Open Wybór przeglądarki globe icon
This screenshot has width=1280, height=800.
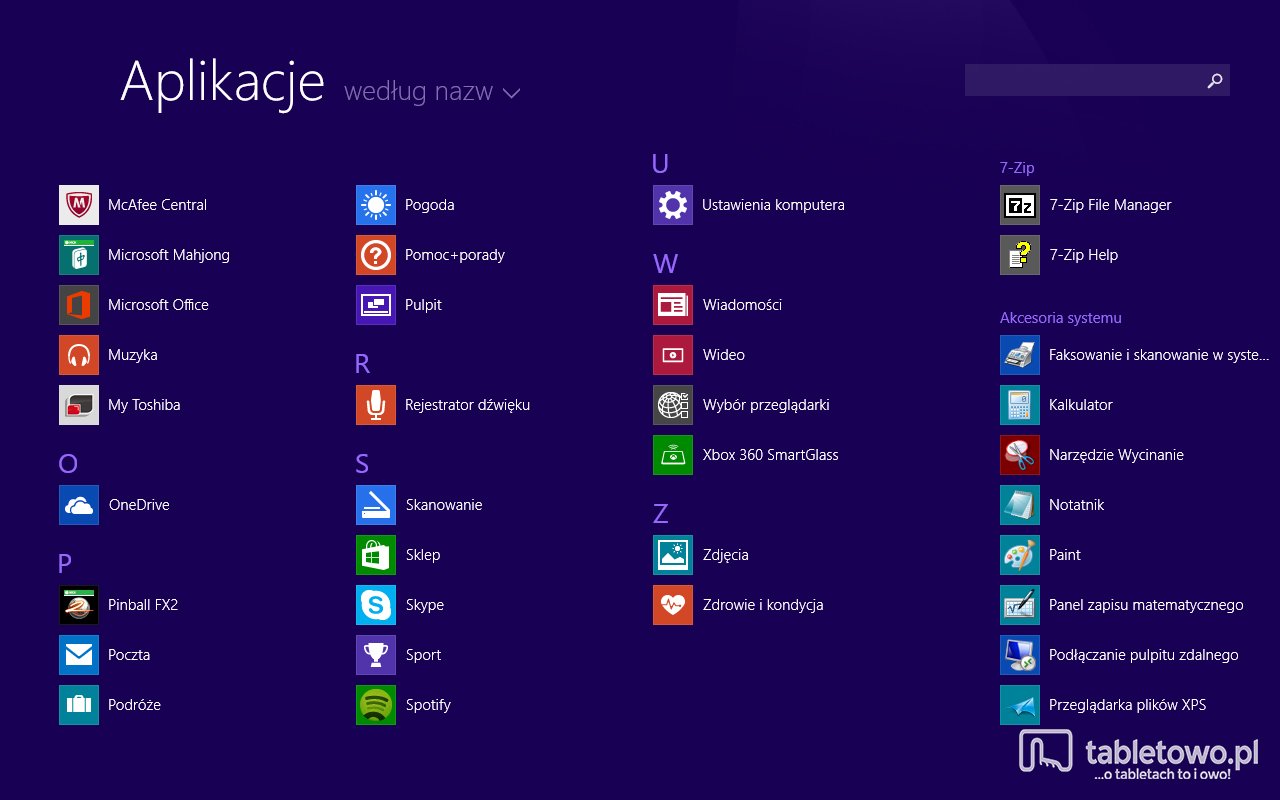[x=673, y=405]
